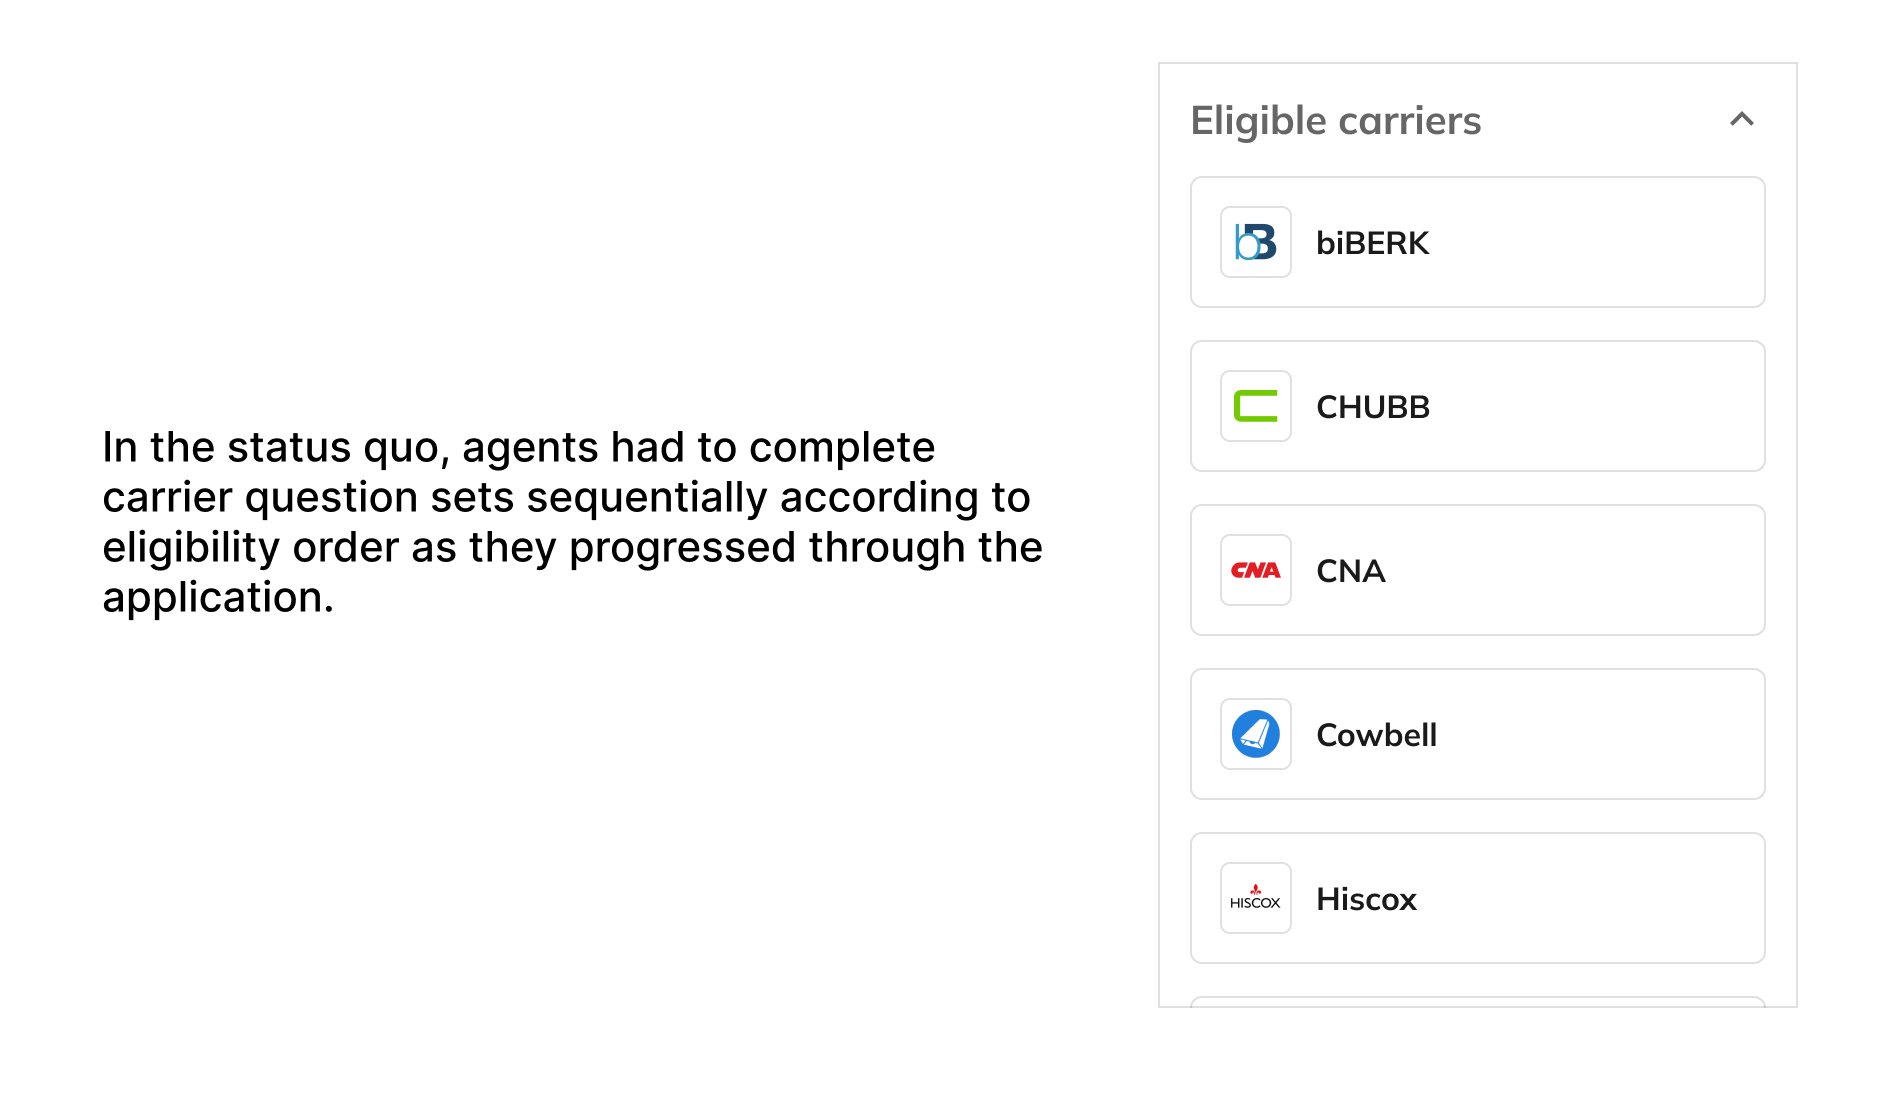Click the Hiscox carrier name text
1904x1100 pixels.
(x=1366, y=899)
